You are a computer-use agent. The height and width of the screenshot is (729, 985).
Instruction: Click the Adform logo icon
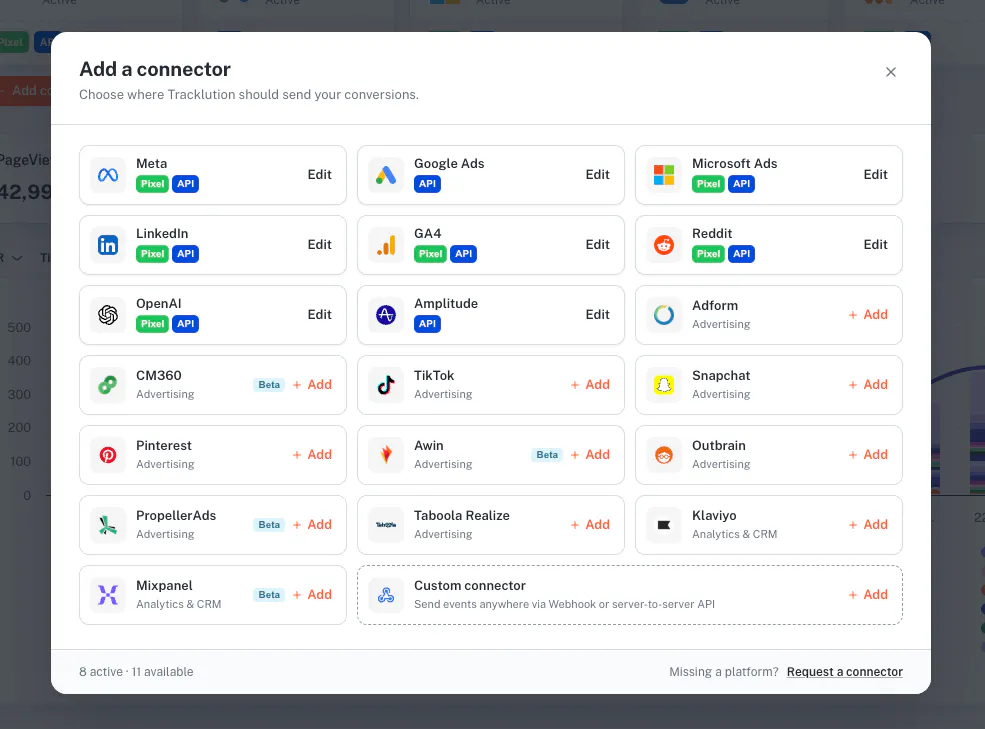(664, 314)
